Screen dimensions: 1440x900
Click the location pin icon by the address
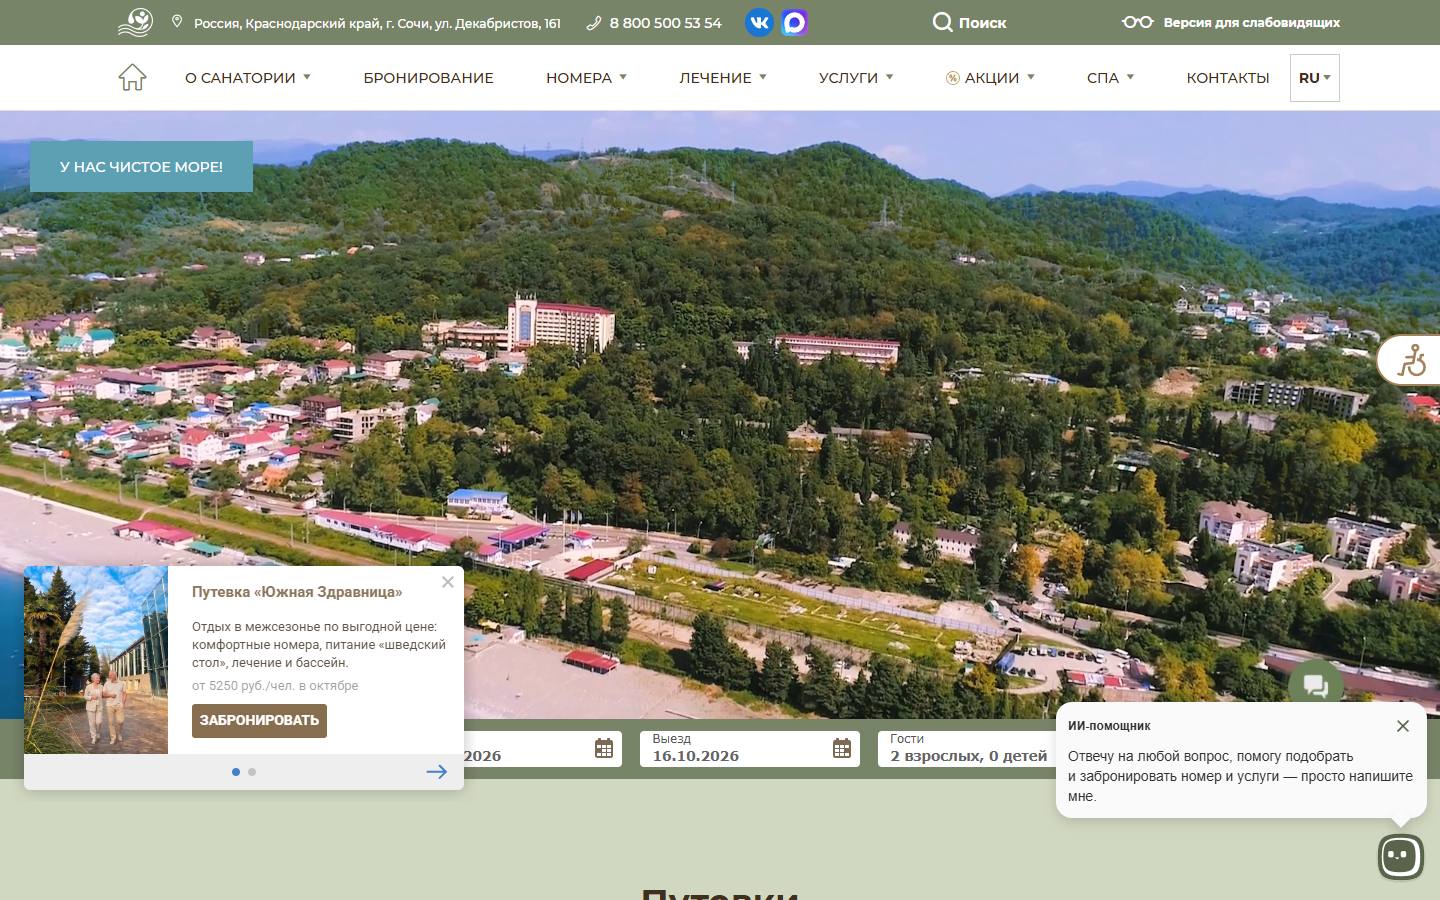pyautogui.click(x=177, y=21)
